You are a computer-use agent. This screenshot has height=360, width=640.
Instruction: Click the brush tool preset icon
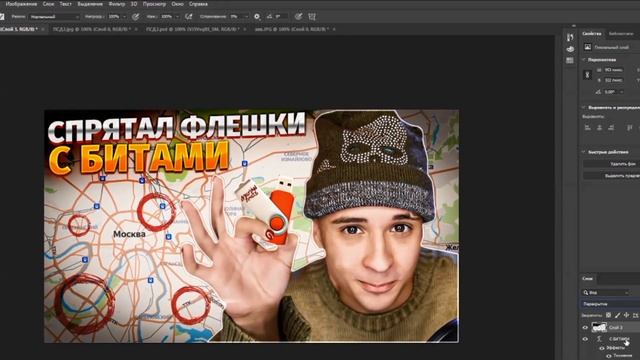pyautogui.click(x=2, y=17)
